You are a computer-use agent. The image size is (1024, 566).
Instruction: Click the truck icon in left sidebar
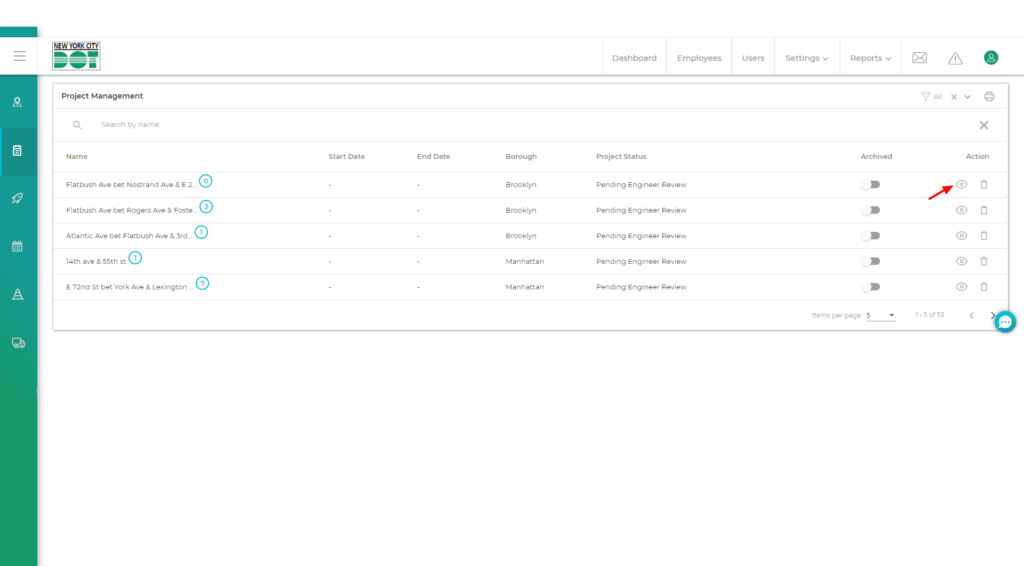point(18,342)
